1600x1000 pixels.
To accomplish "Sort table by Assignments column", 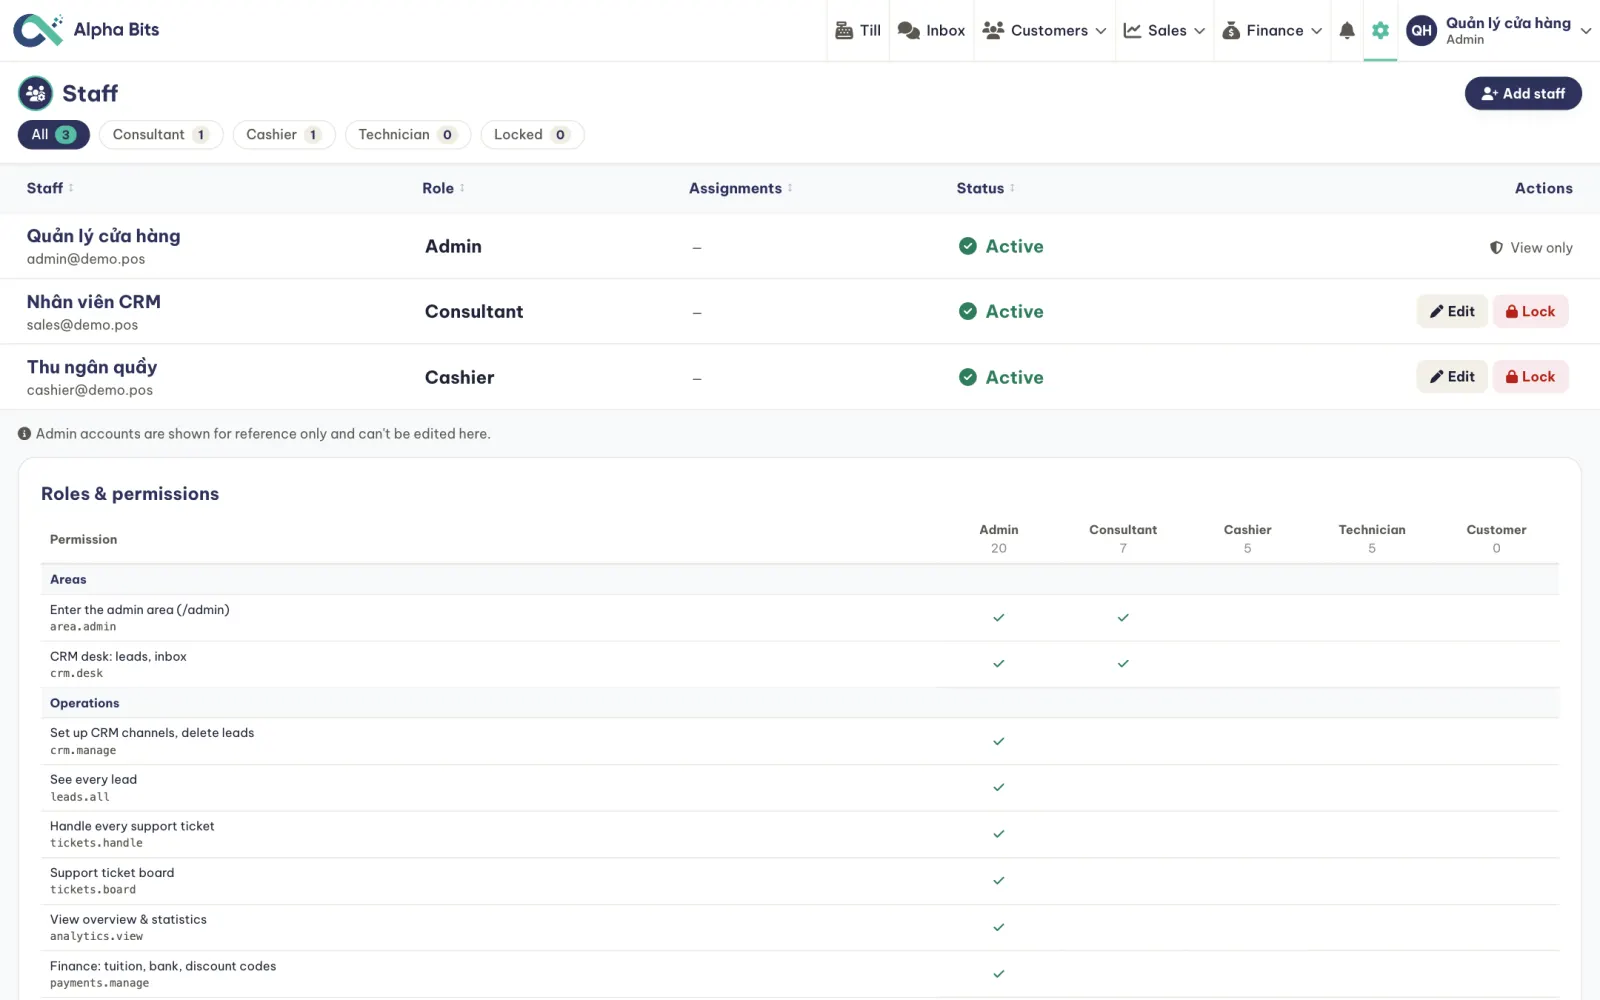I will 740,188.
